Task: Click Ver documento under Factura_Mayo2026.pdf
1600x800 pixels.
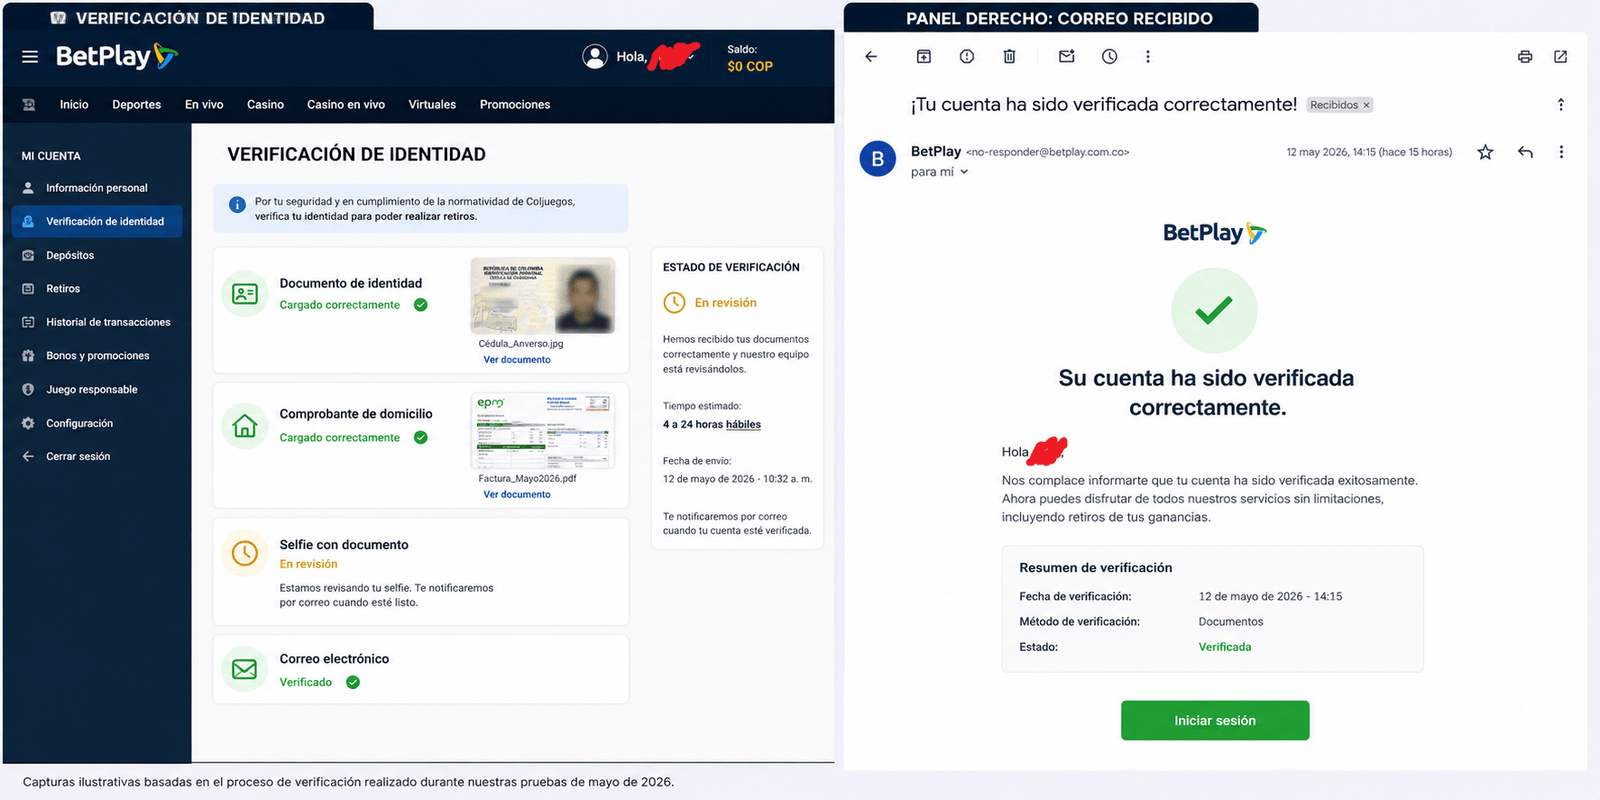Action: [517, 495]
